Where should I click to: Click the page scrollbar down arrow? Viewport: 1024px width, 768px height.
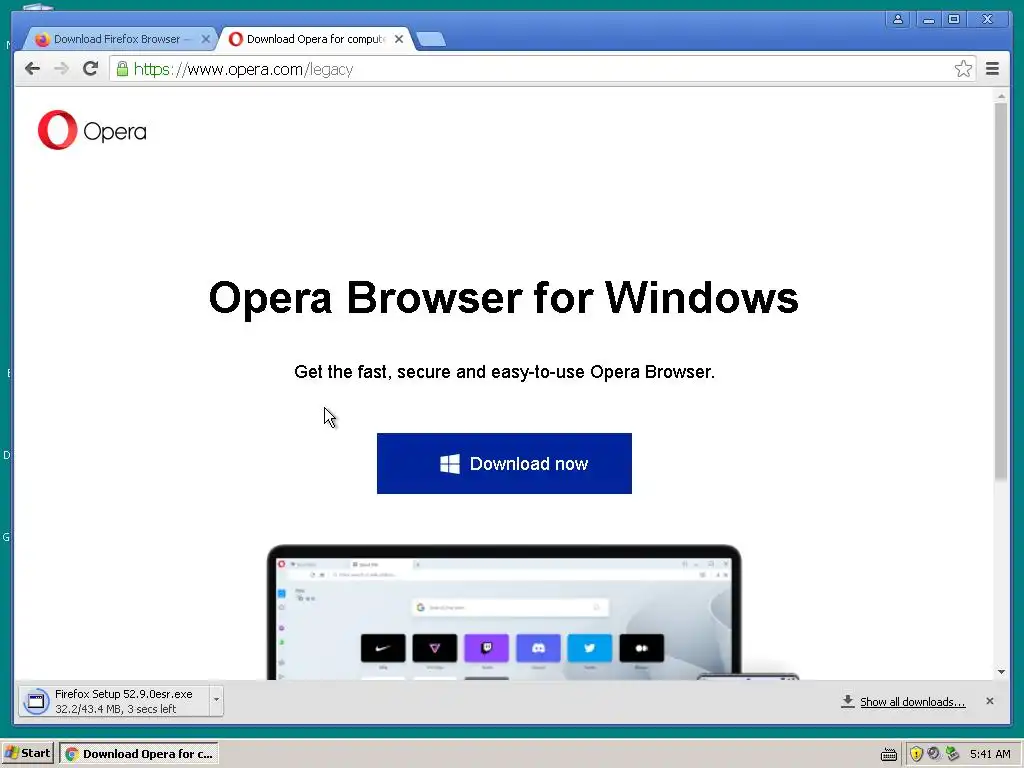1001,672
